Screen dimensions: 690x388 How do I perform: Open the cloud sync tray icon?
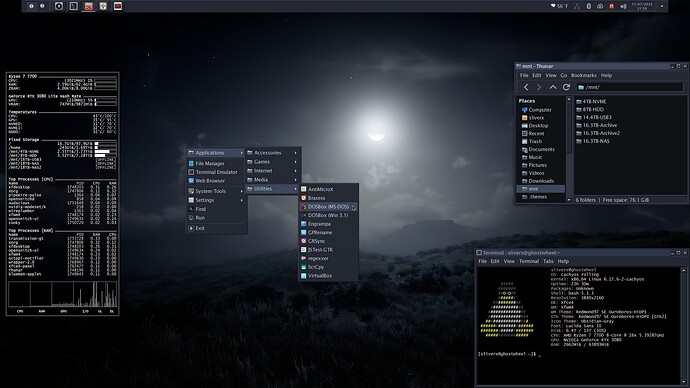click(x=600, y=6)
